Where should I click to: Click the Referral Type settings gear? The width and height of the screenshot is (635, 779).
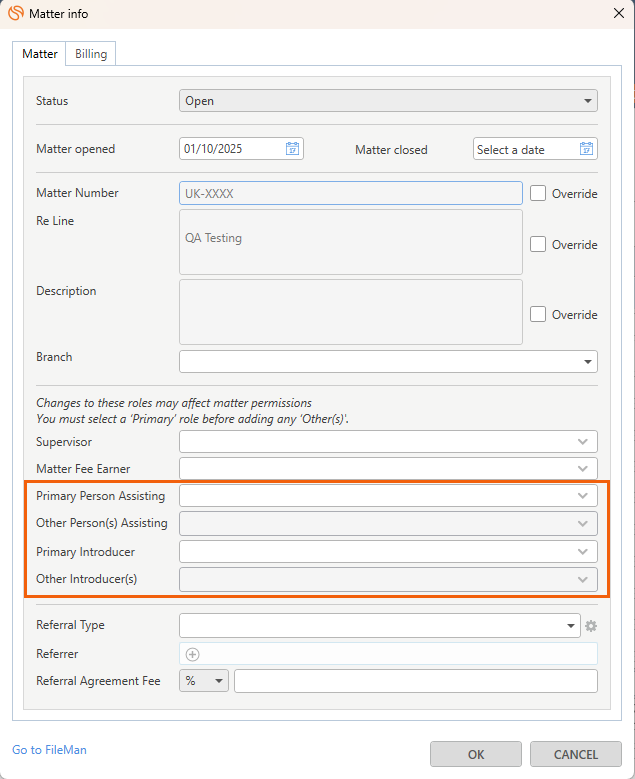(590, 626)
